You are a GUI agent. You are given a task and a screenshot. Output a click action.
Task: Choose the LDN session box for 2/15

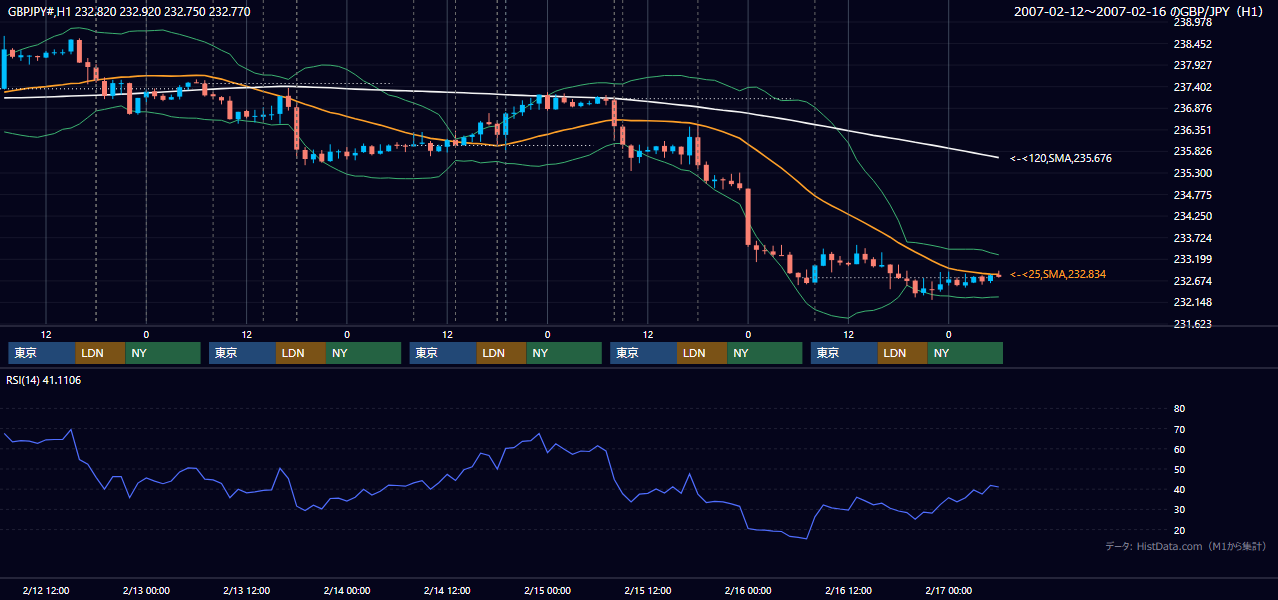click(x=702, y=353)
